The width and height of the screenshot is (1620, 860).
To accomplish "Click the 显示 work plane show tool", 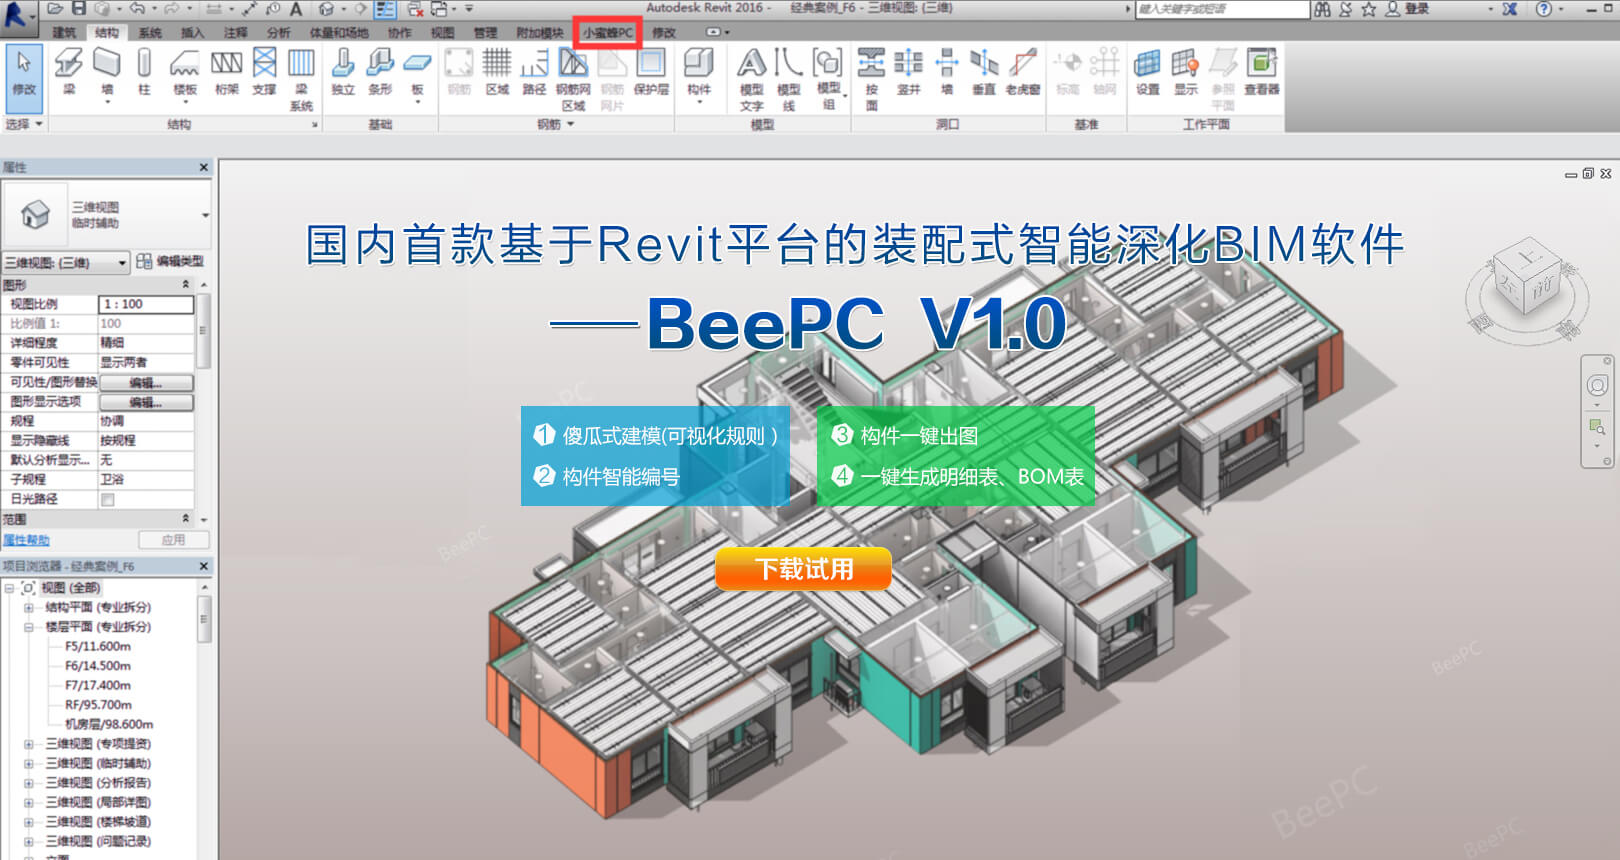I will pos(1185,72).
